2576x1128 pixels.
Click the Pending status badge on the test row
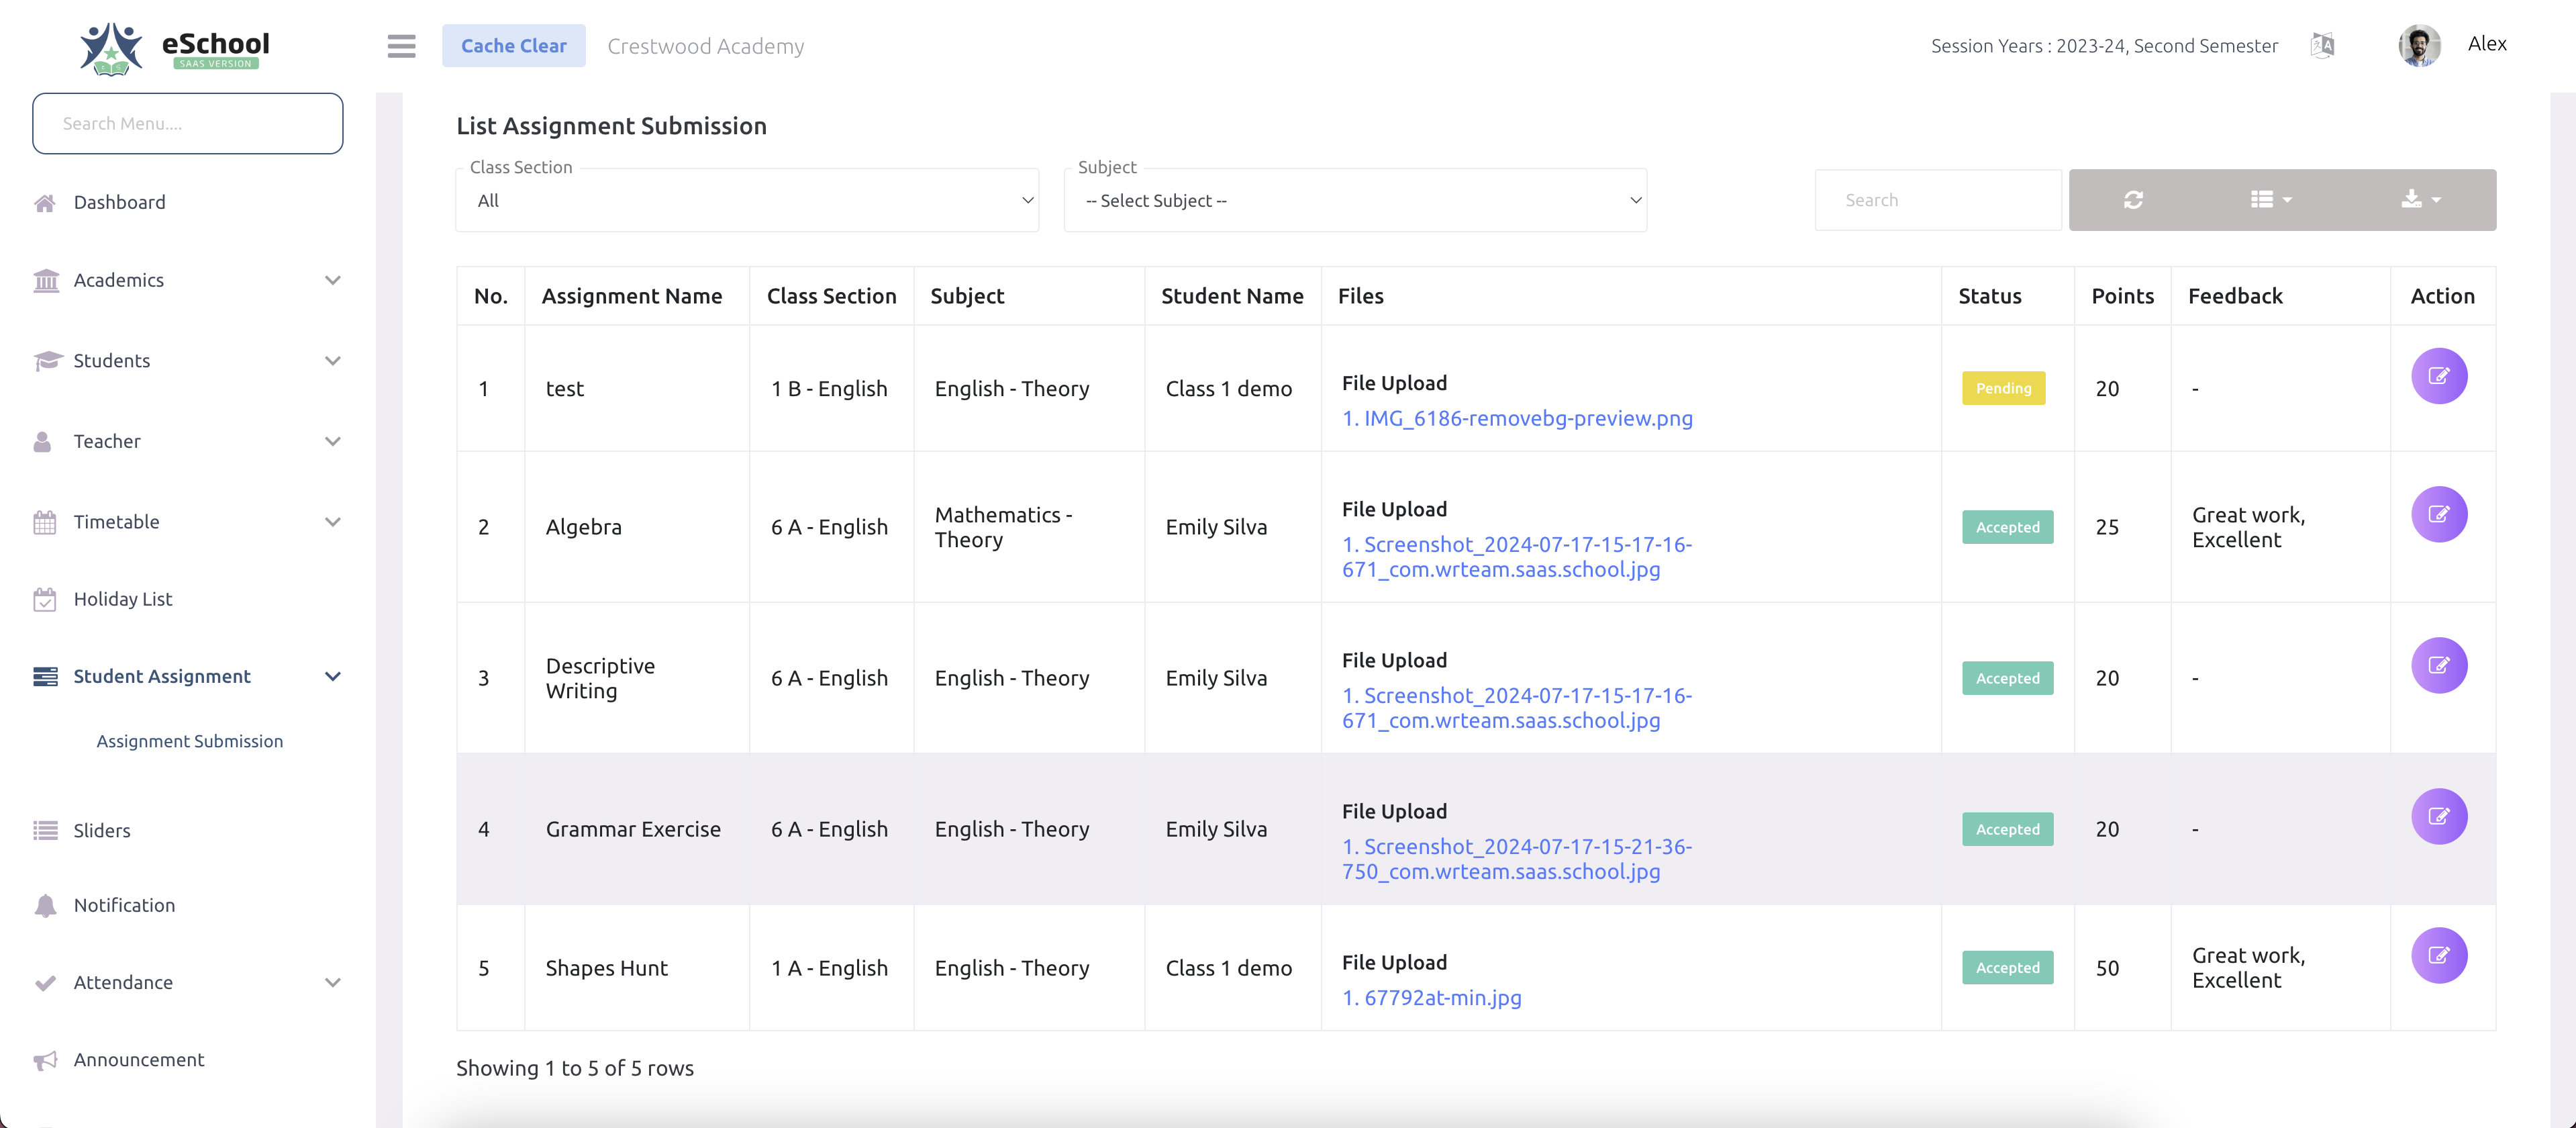(x=2003, y=388)
